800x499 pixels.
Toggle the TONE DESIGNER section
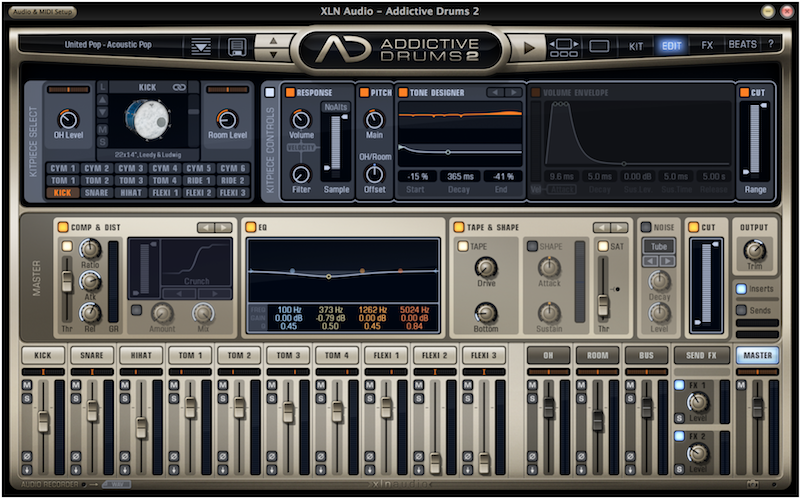pyautogui.click(x=403, y=92)
